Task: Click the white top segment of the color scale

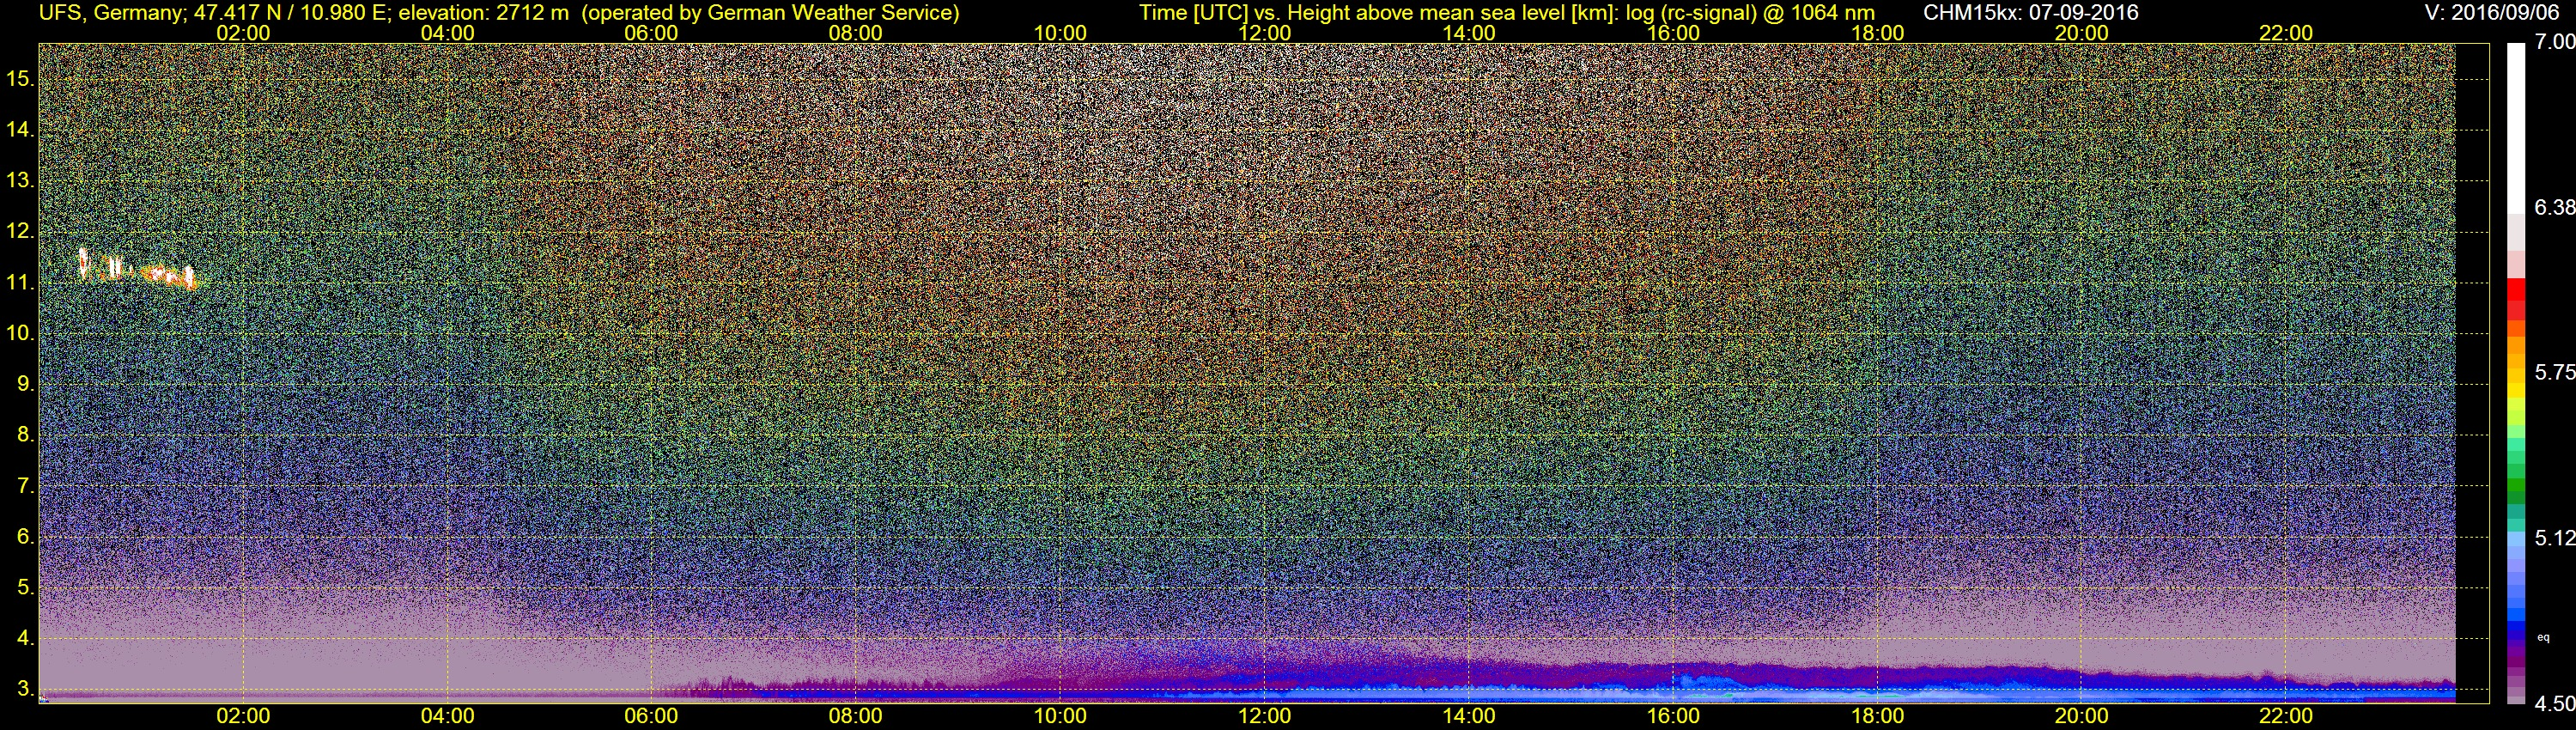Action: [2516, 128]
